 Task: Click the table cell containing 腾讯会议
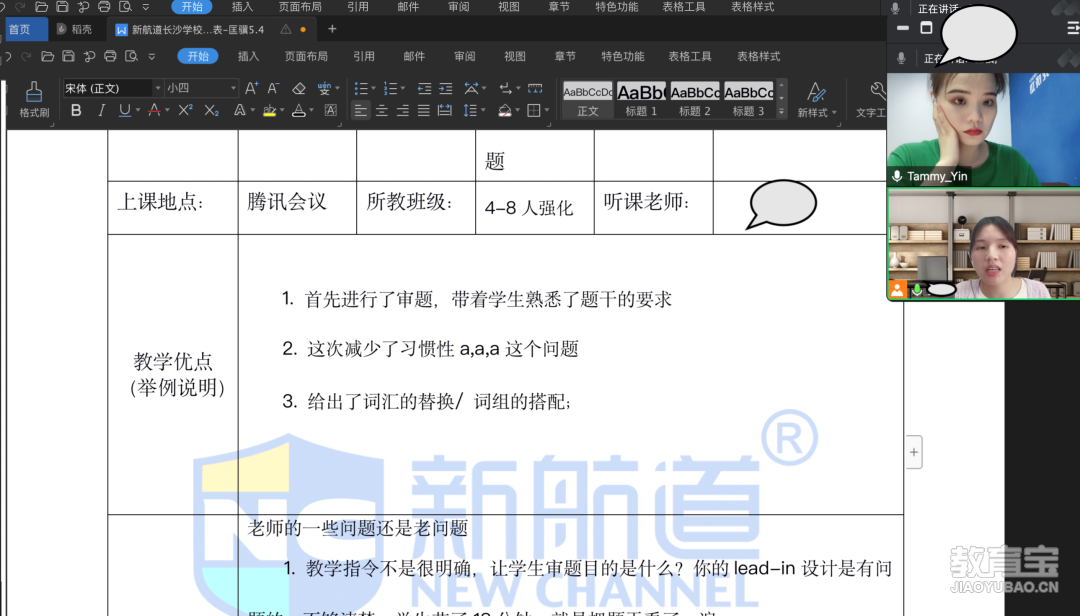click(x=298, y=207)
